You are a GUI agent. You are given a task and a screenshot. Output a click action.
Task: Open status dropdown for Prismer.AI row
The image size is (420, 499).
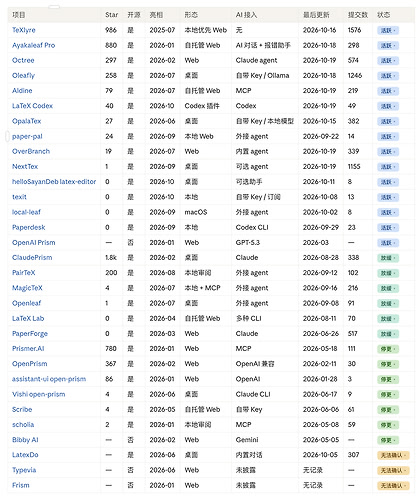point(388,349)
